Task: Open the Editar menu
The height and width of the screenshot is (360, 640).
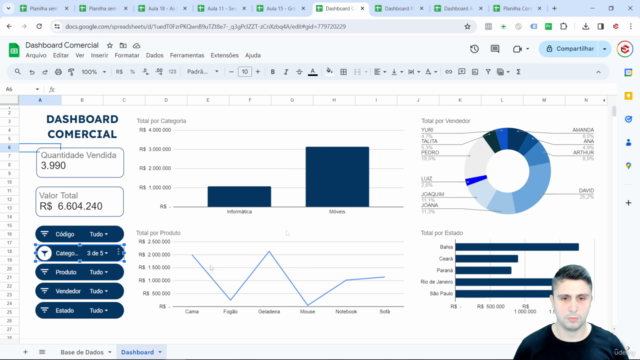Action: pos(60,56)
